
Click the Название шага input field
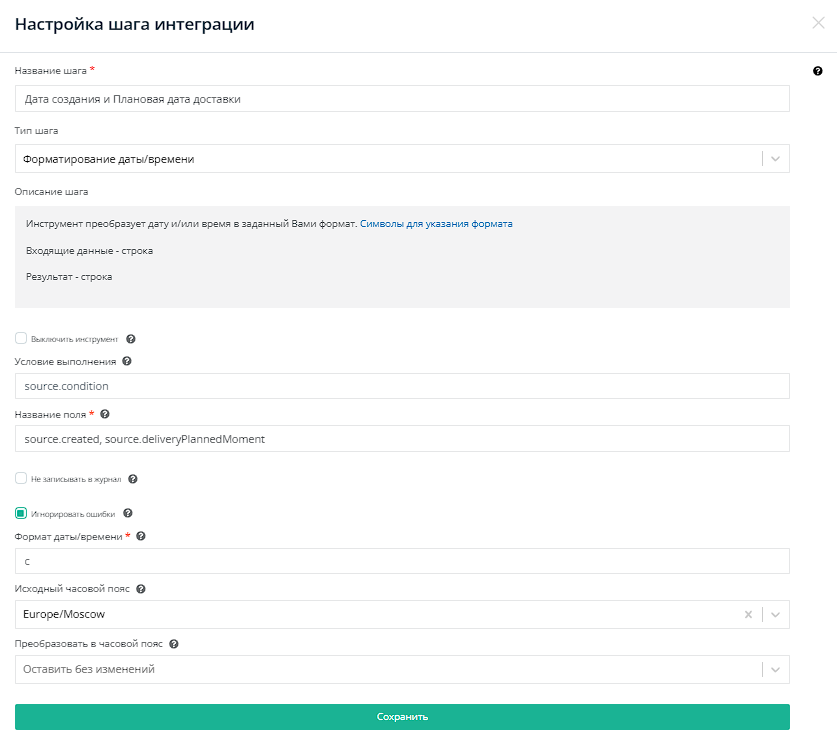[402, 98]
